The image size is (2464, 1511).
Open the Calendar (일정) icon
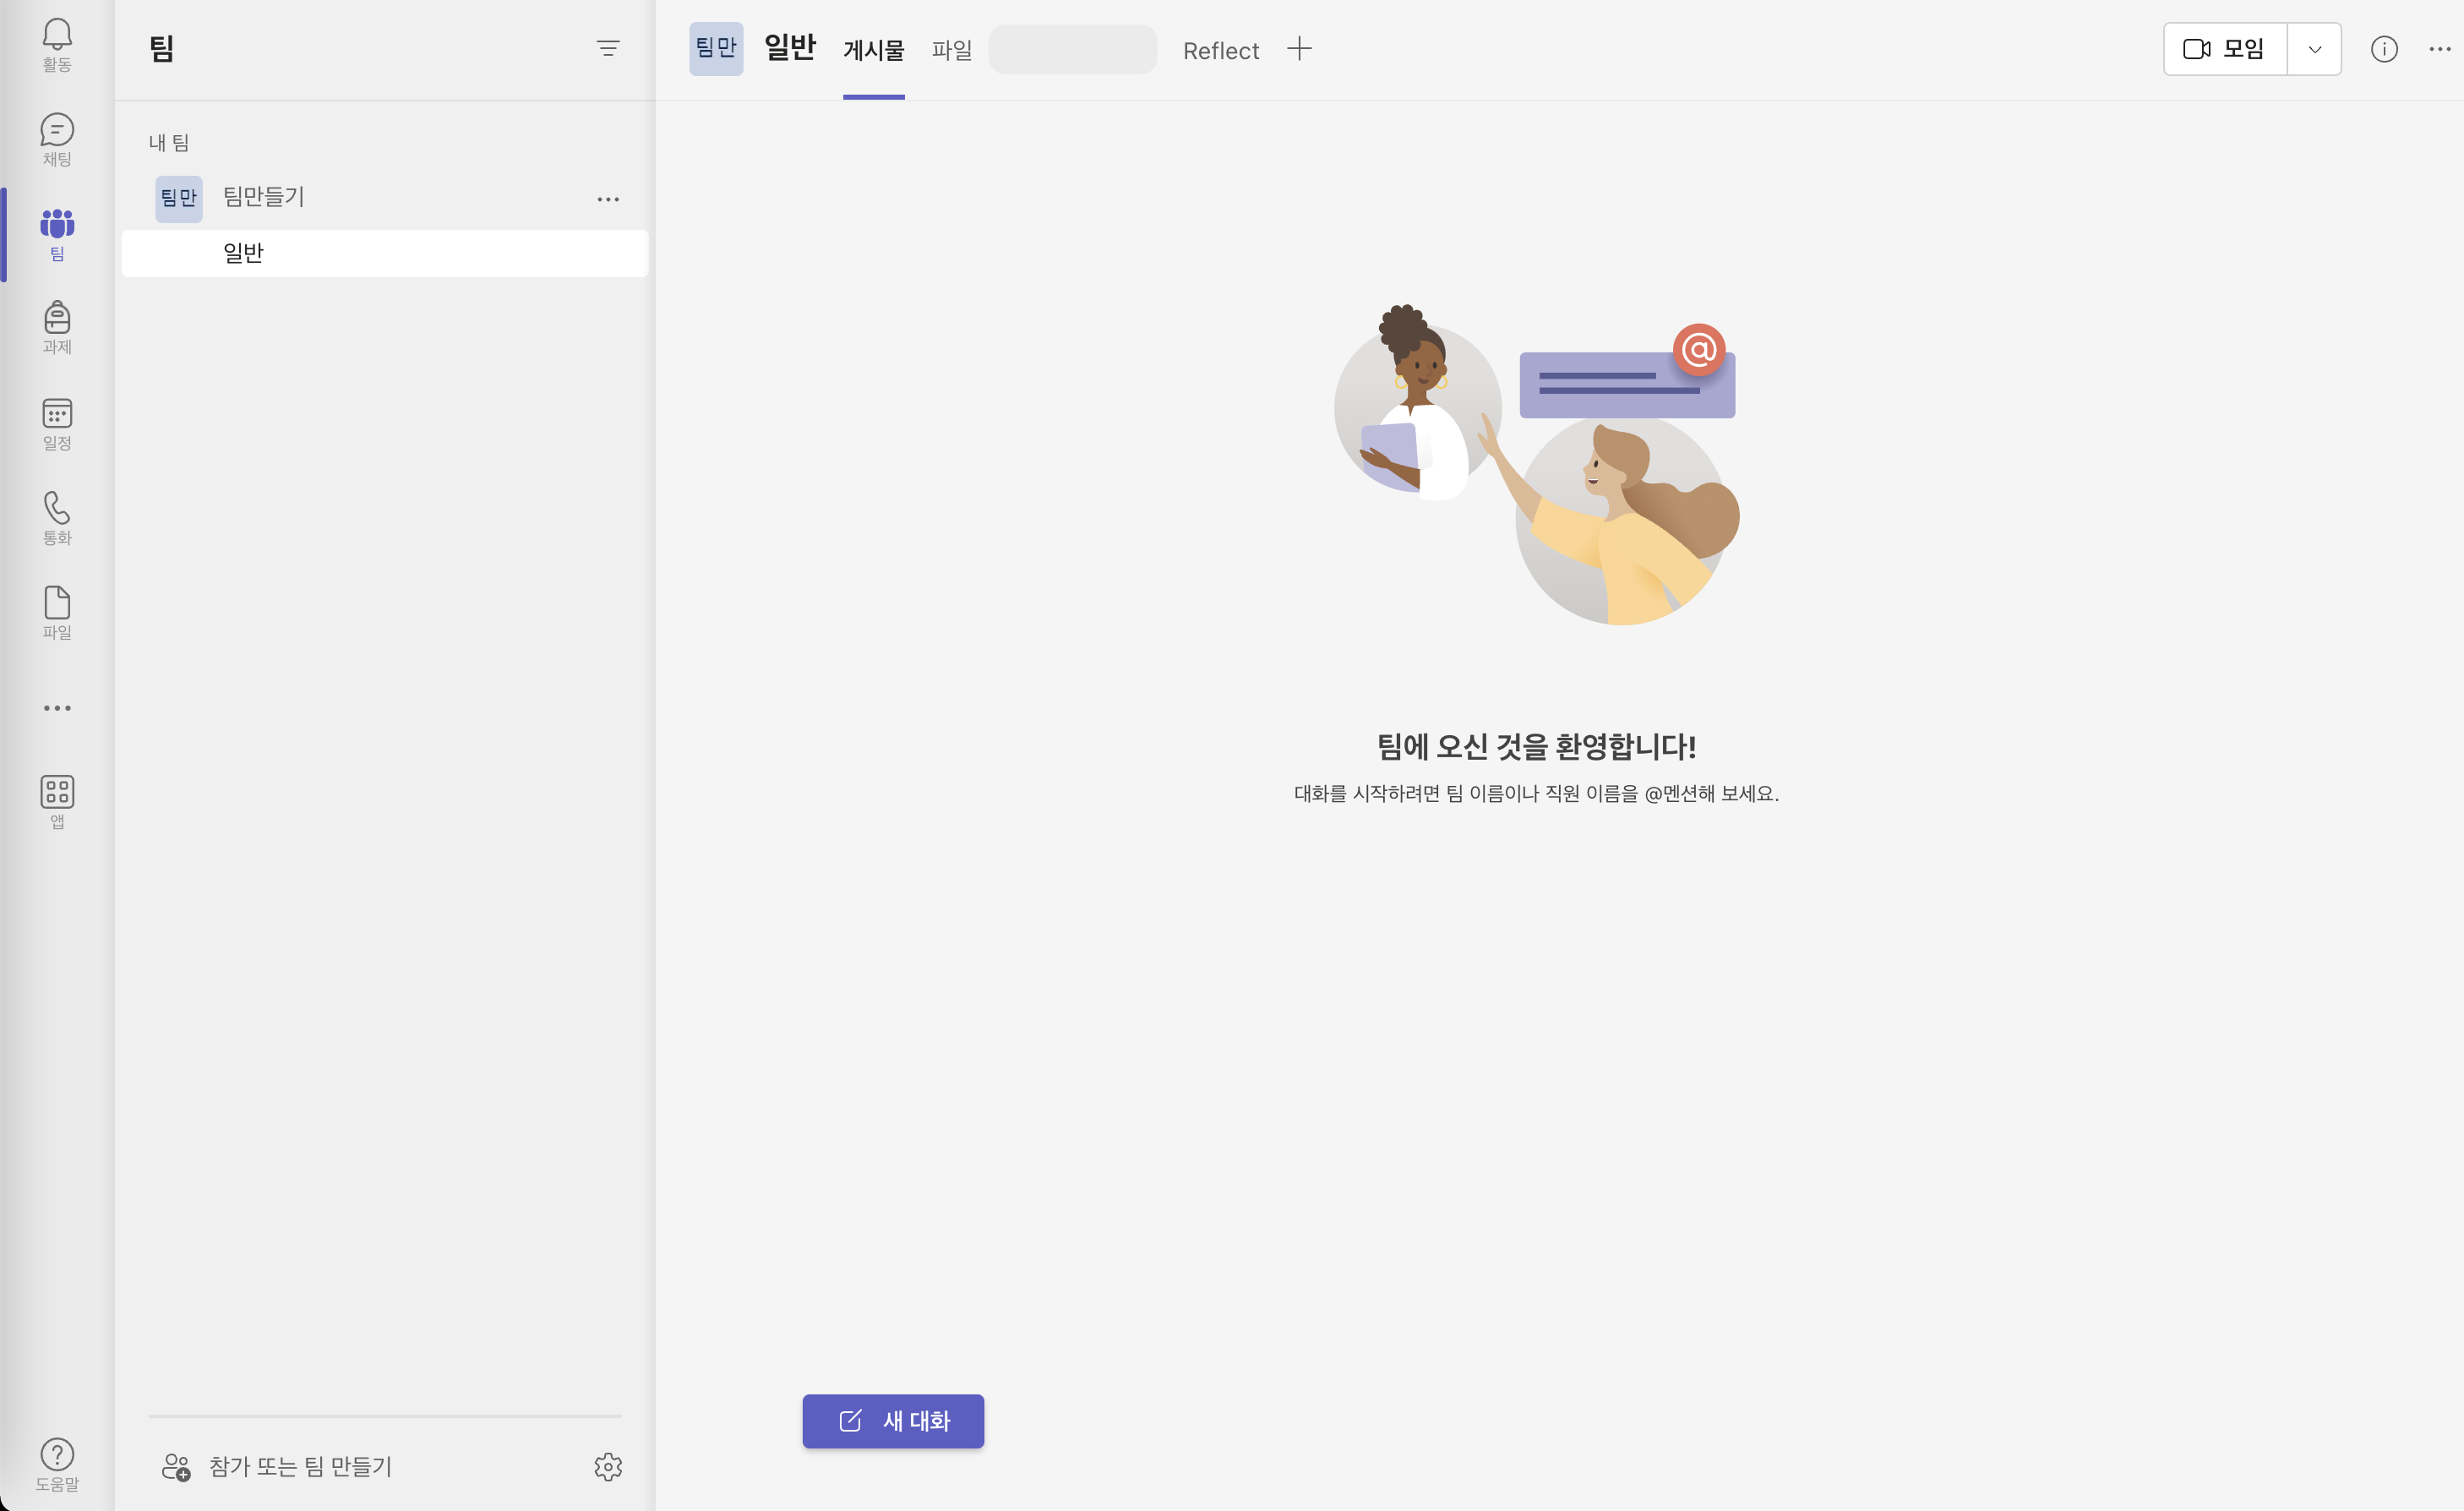point(57,423)
